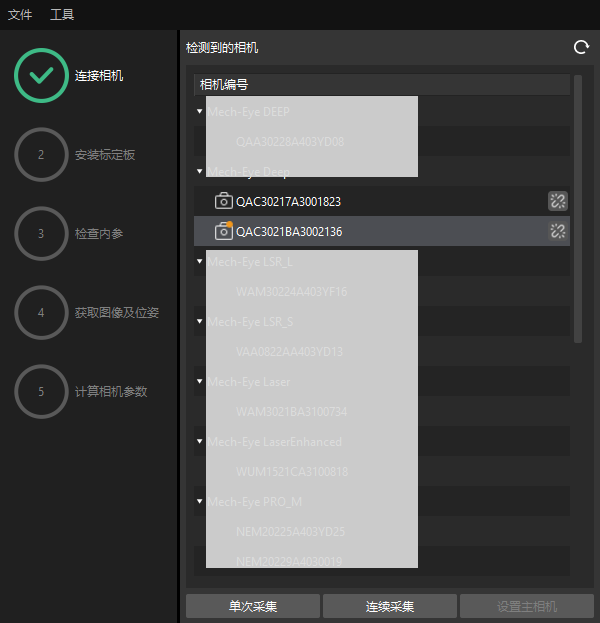Click camera icon beside QAC30217A3001823
Screen dimensions: 600x623
tap(224, 201)
